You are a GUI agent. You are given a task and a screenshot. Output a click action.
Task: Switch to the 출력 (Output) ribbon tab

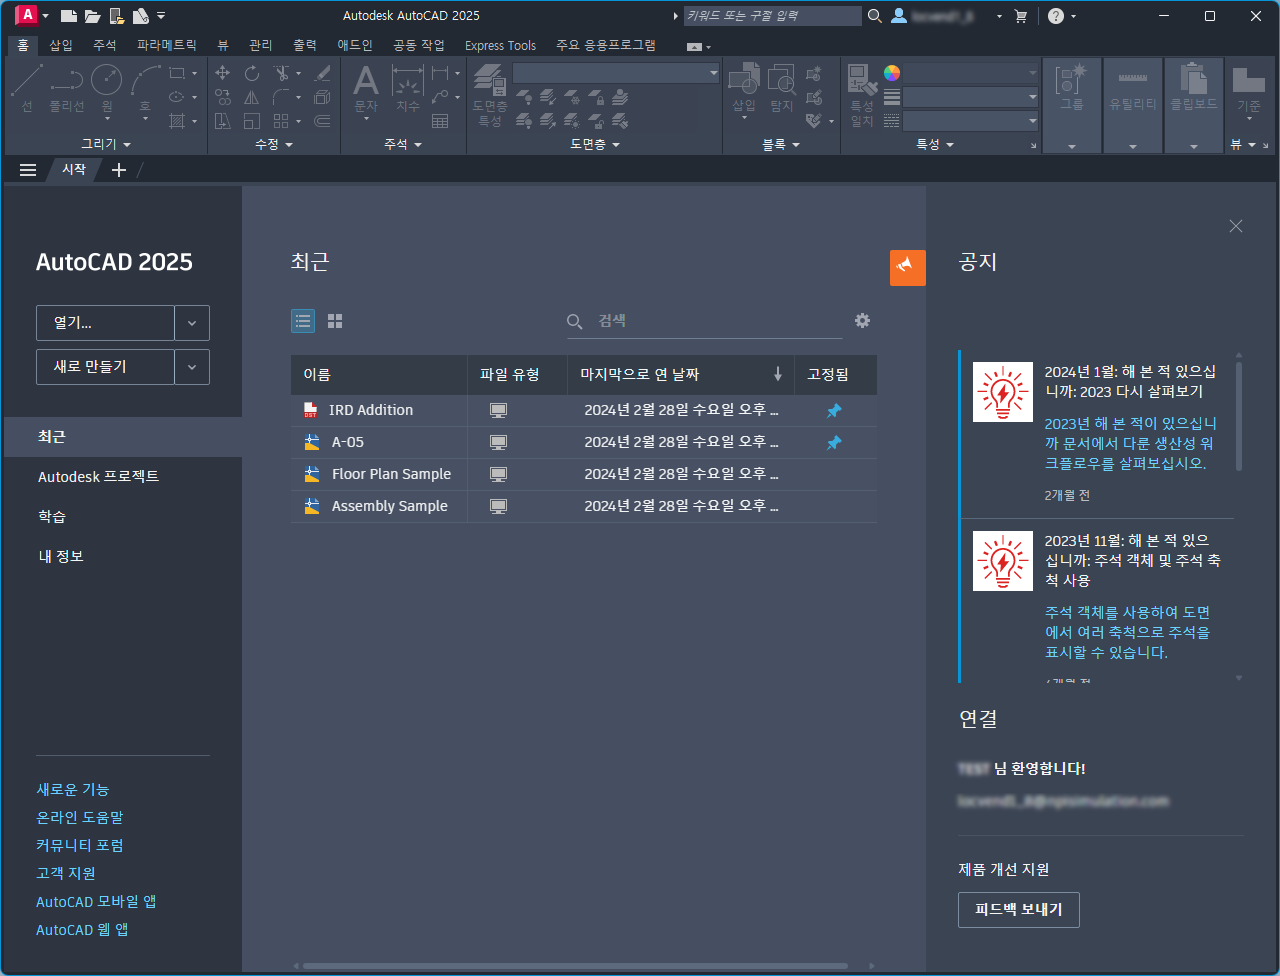coord(305,45)
